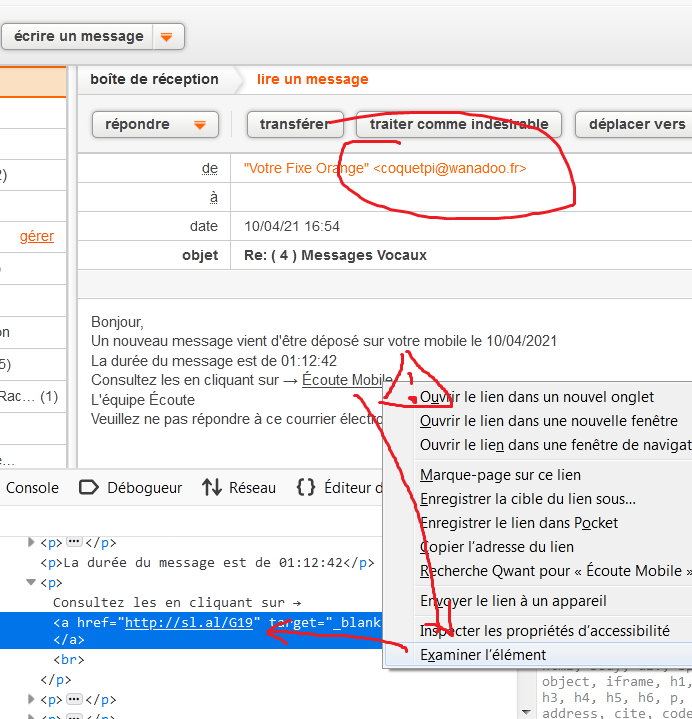This screenshot has height=719, width=692.
Task: Open the Console devtools tab
Action: click(32, 488)
